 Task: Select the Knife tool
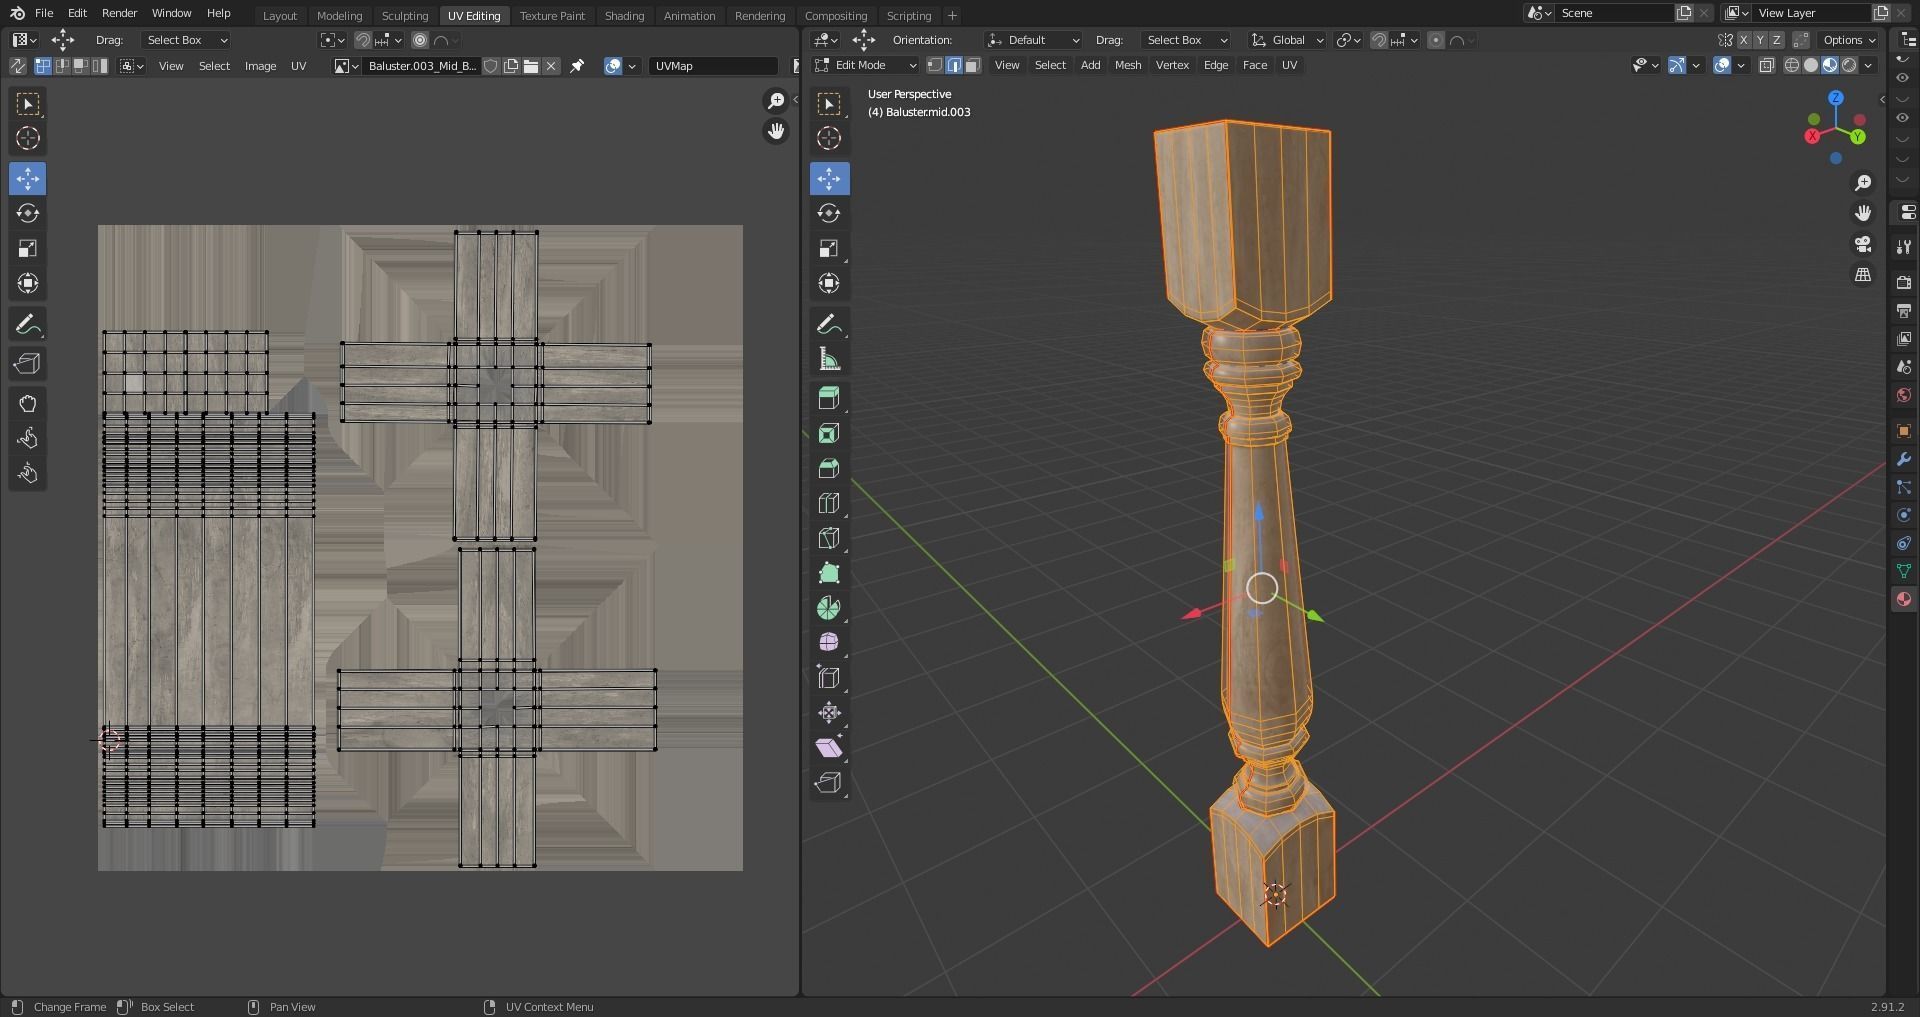(x=829, y=538)
